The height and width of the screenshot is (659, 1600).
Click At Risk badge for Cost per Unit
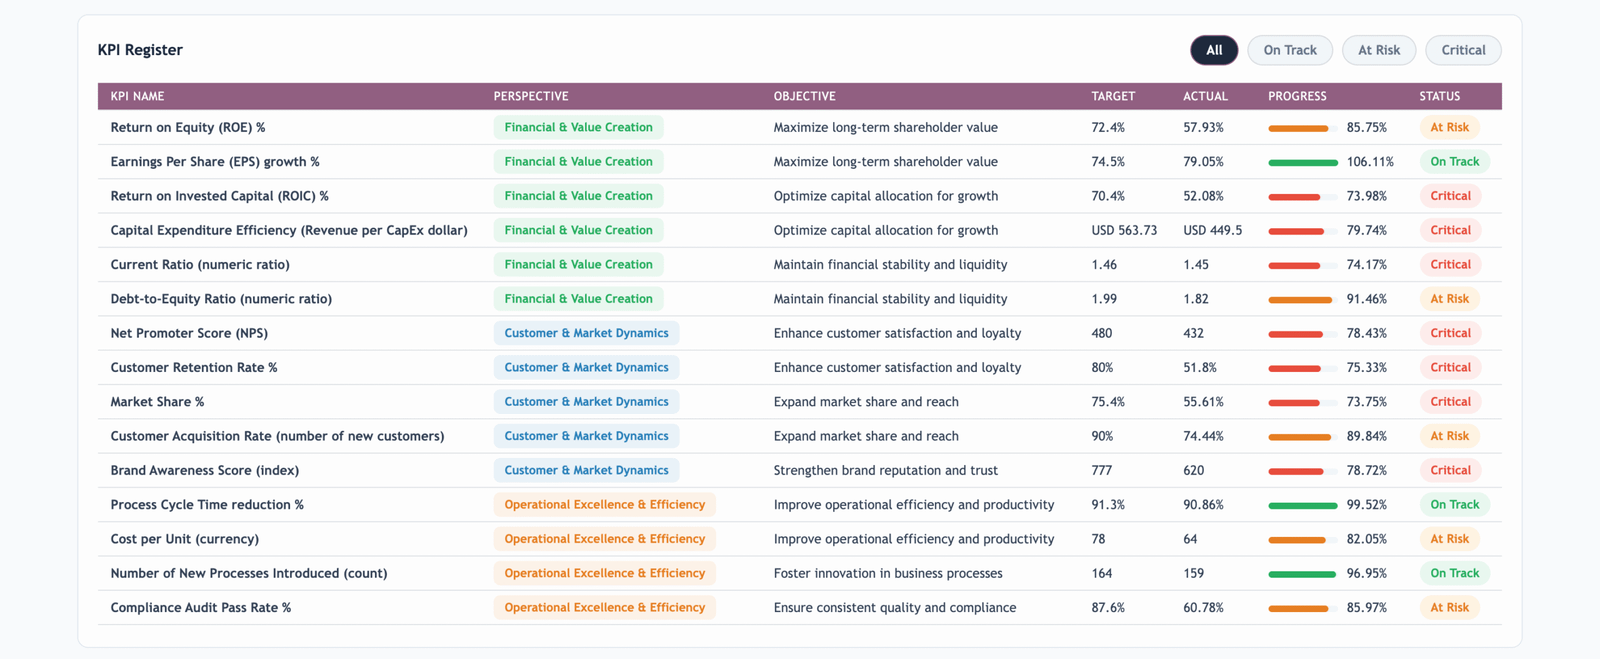pos(1449,539)
